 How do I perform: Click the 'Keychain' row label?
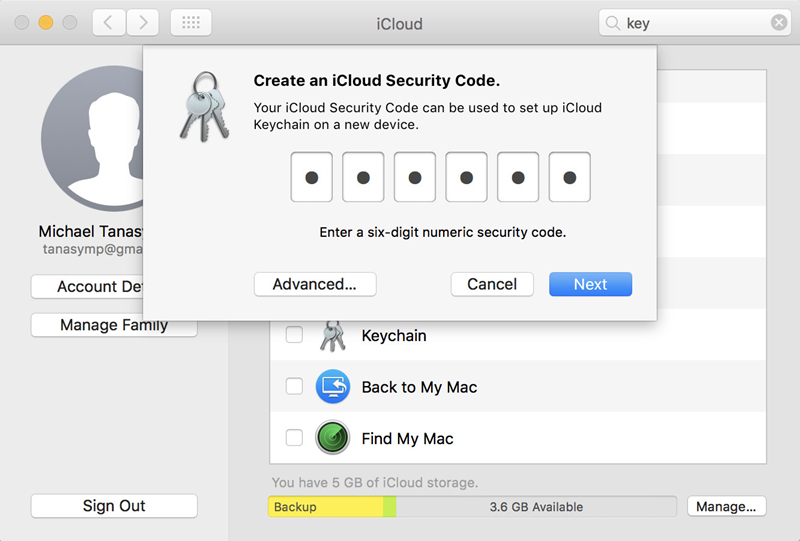pyautogui.click(x=394, y=336)
